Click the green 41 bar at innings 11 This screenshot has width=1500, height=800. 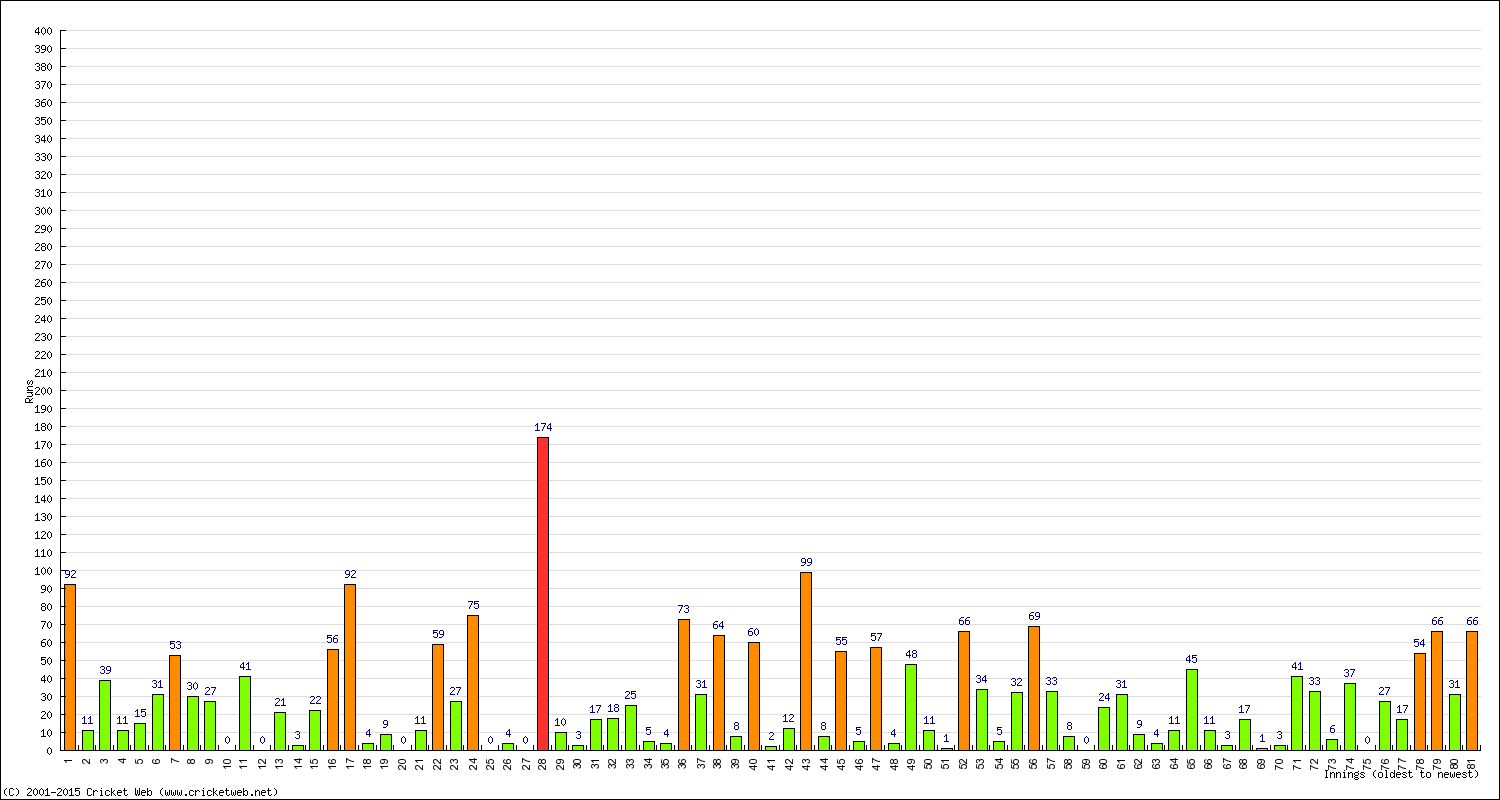click(x=245, y=713)
